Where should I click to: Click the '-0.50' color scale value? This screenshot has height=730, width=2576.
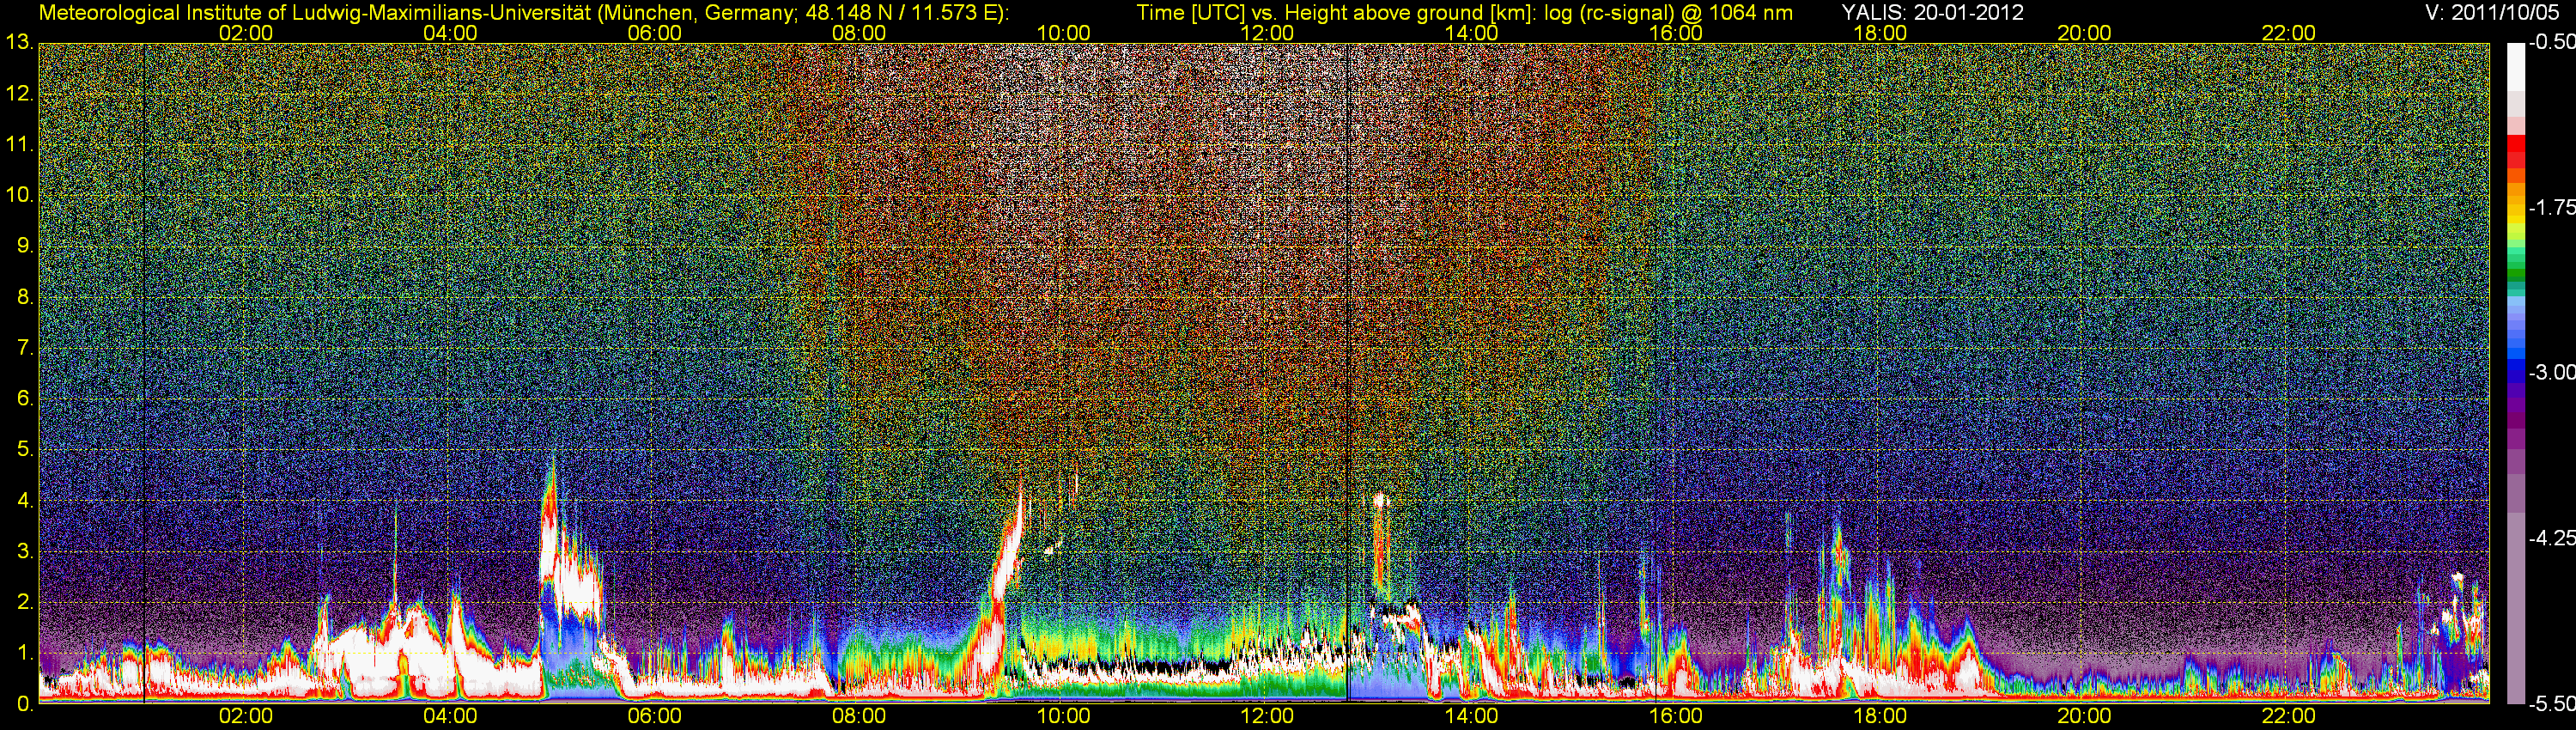tap(2551, 43)
